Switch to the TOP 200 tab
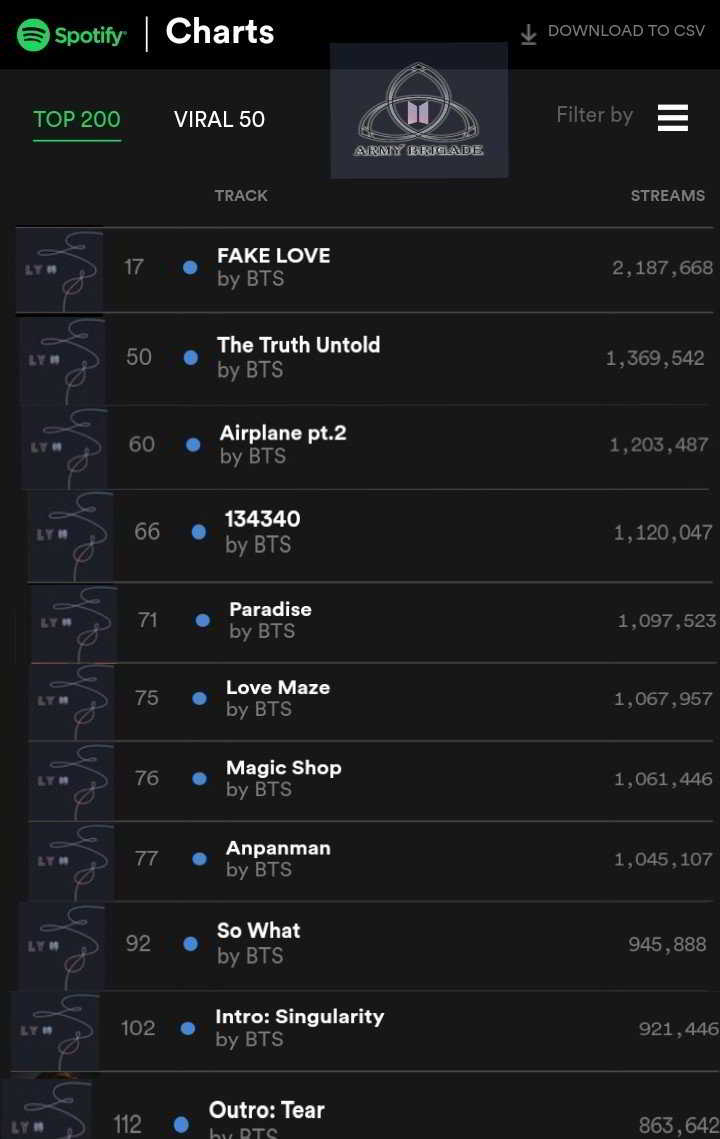The height and width of the screenshot is (1139, 720). [x=77, y=119]
